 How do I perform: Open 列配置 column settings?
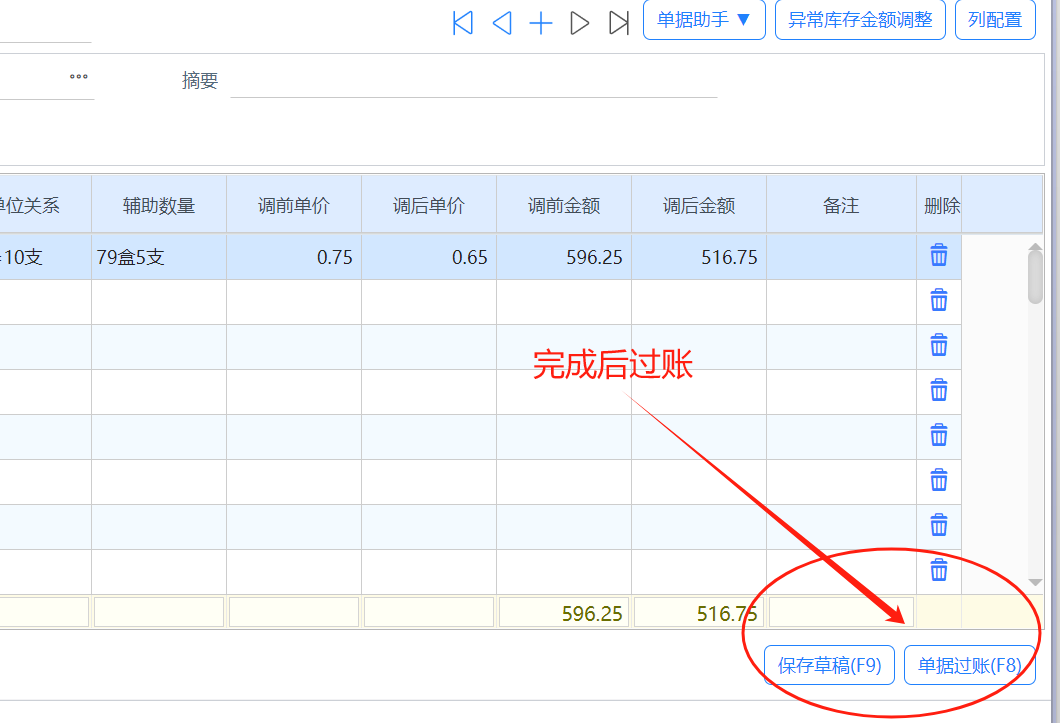(995, 20)
